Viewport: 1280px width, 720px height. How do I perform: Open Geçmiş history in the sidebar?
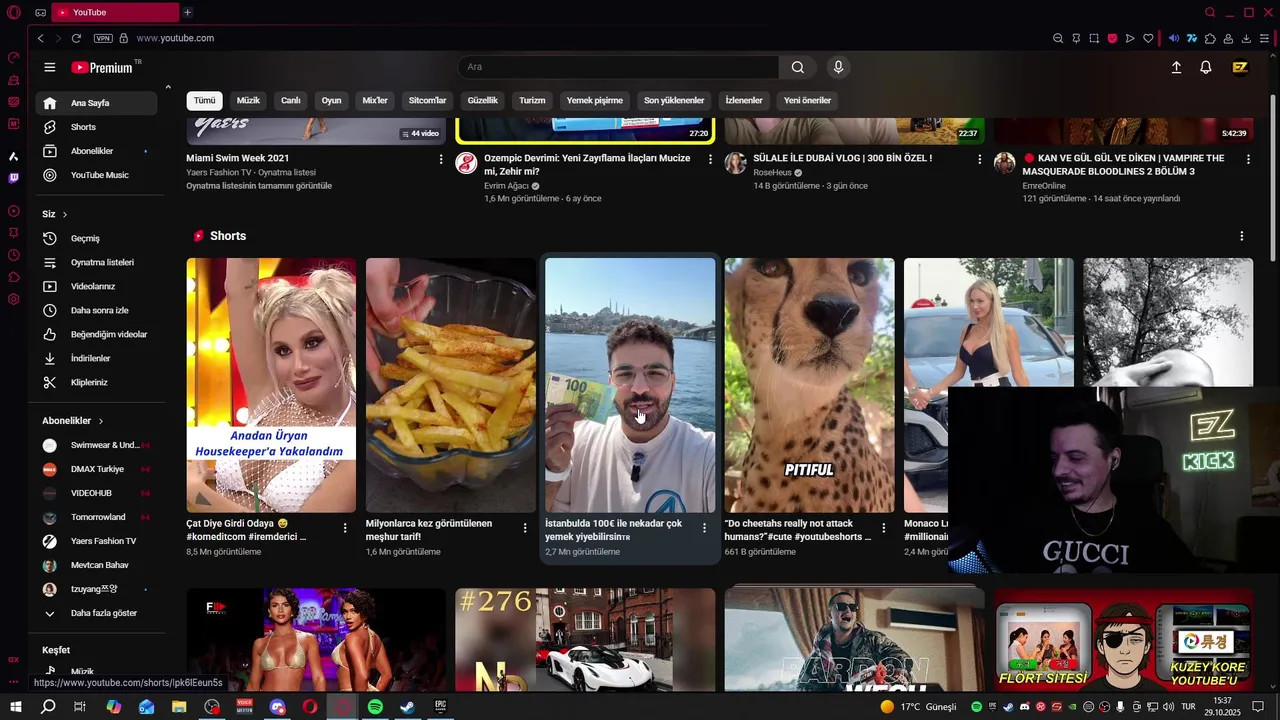click(96, 238)
